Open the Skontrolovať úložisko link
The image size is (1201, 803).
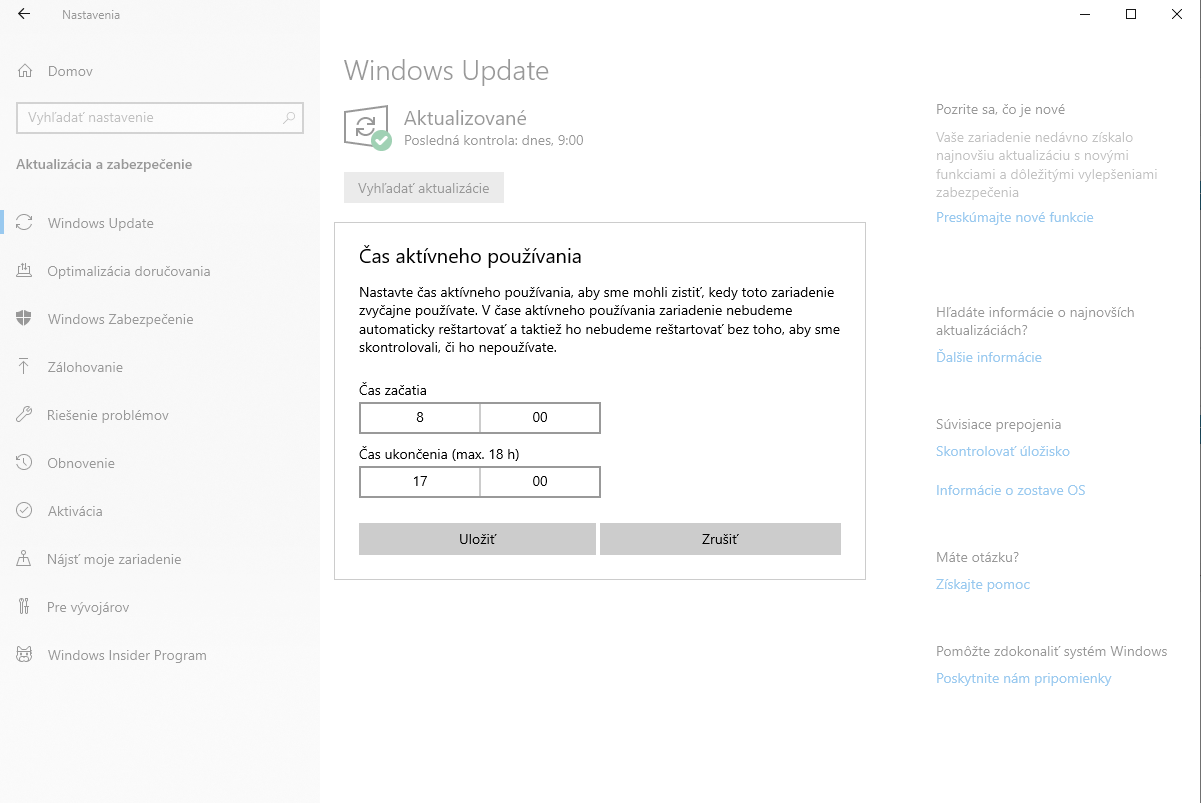pyautogui.click(x=1003, y=451)
